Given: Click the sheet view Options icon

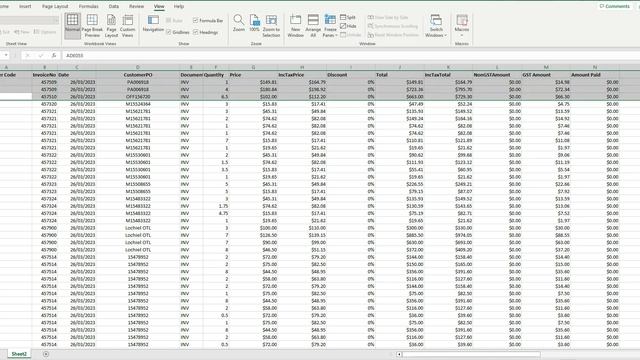Looking at the screenshot, I should click(x=45, y=32).
